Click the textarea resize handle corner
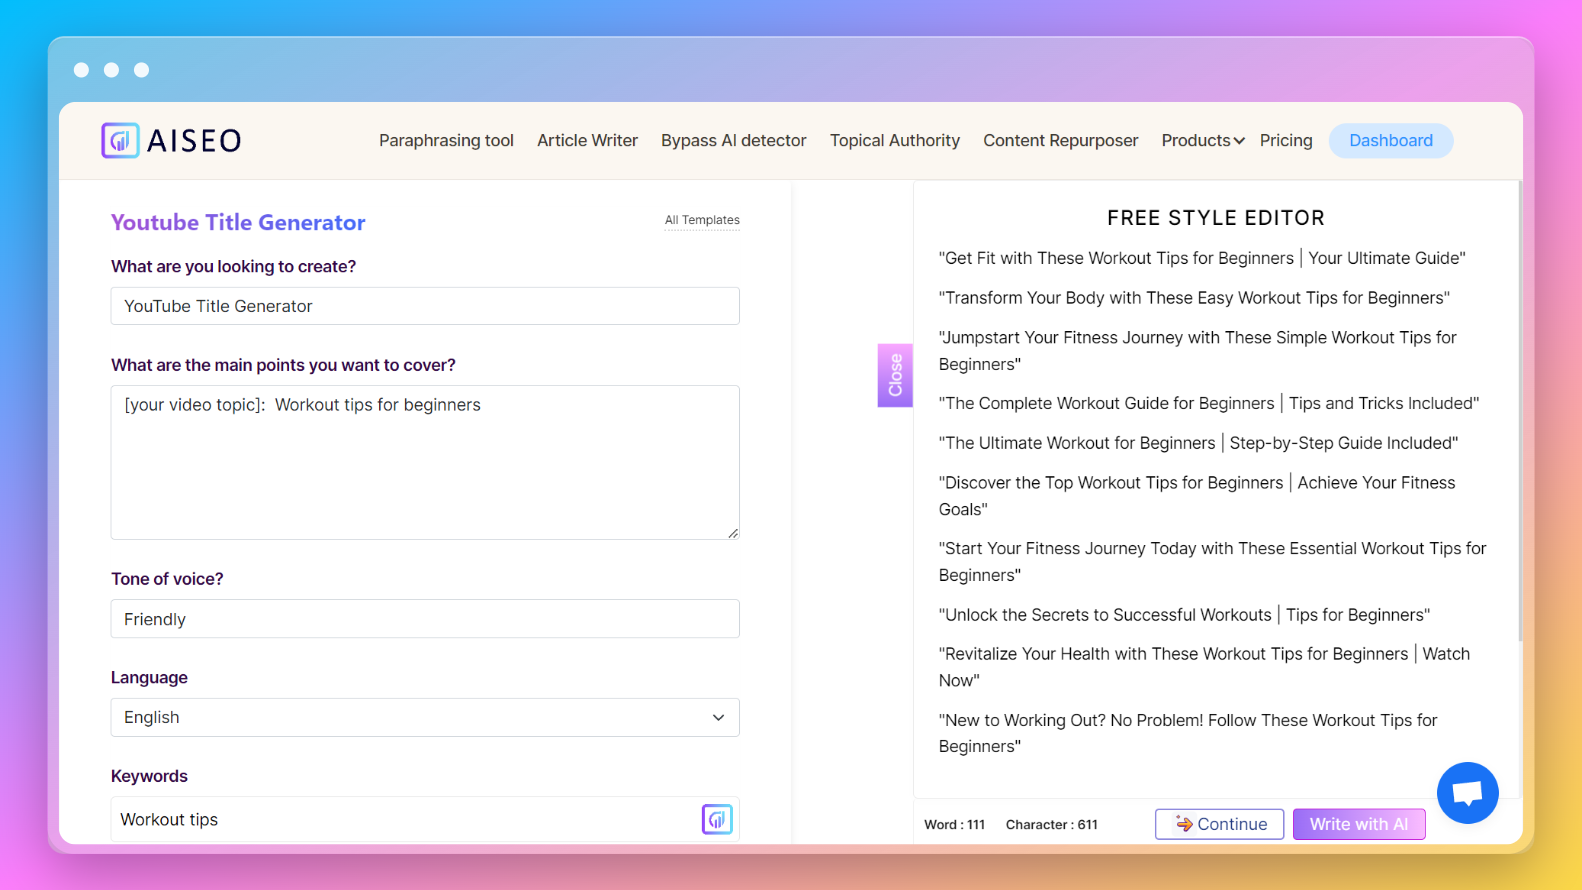 pos(733,533)
